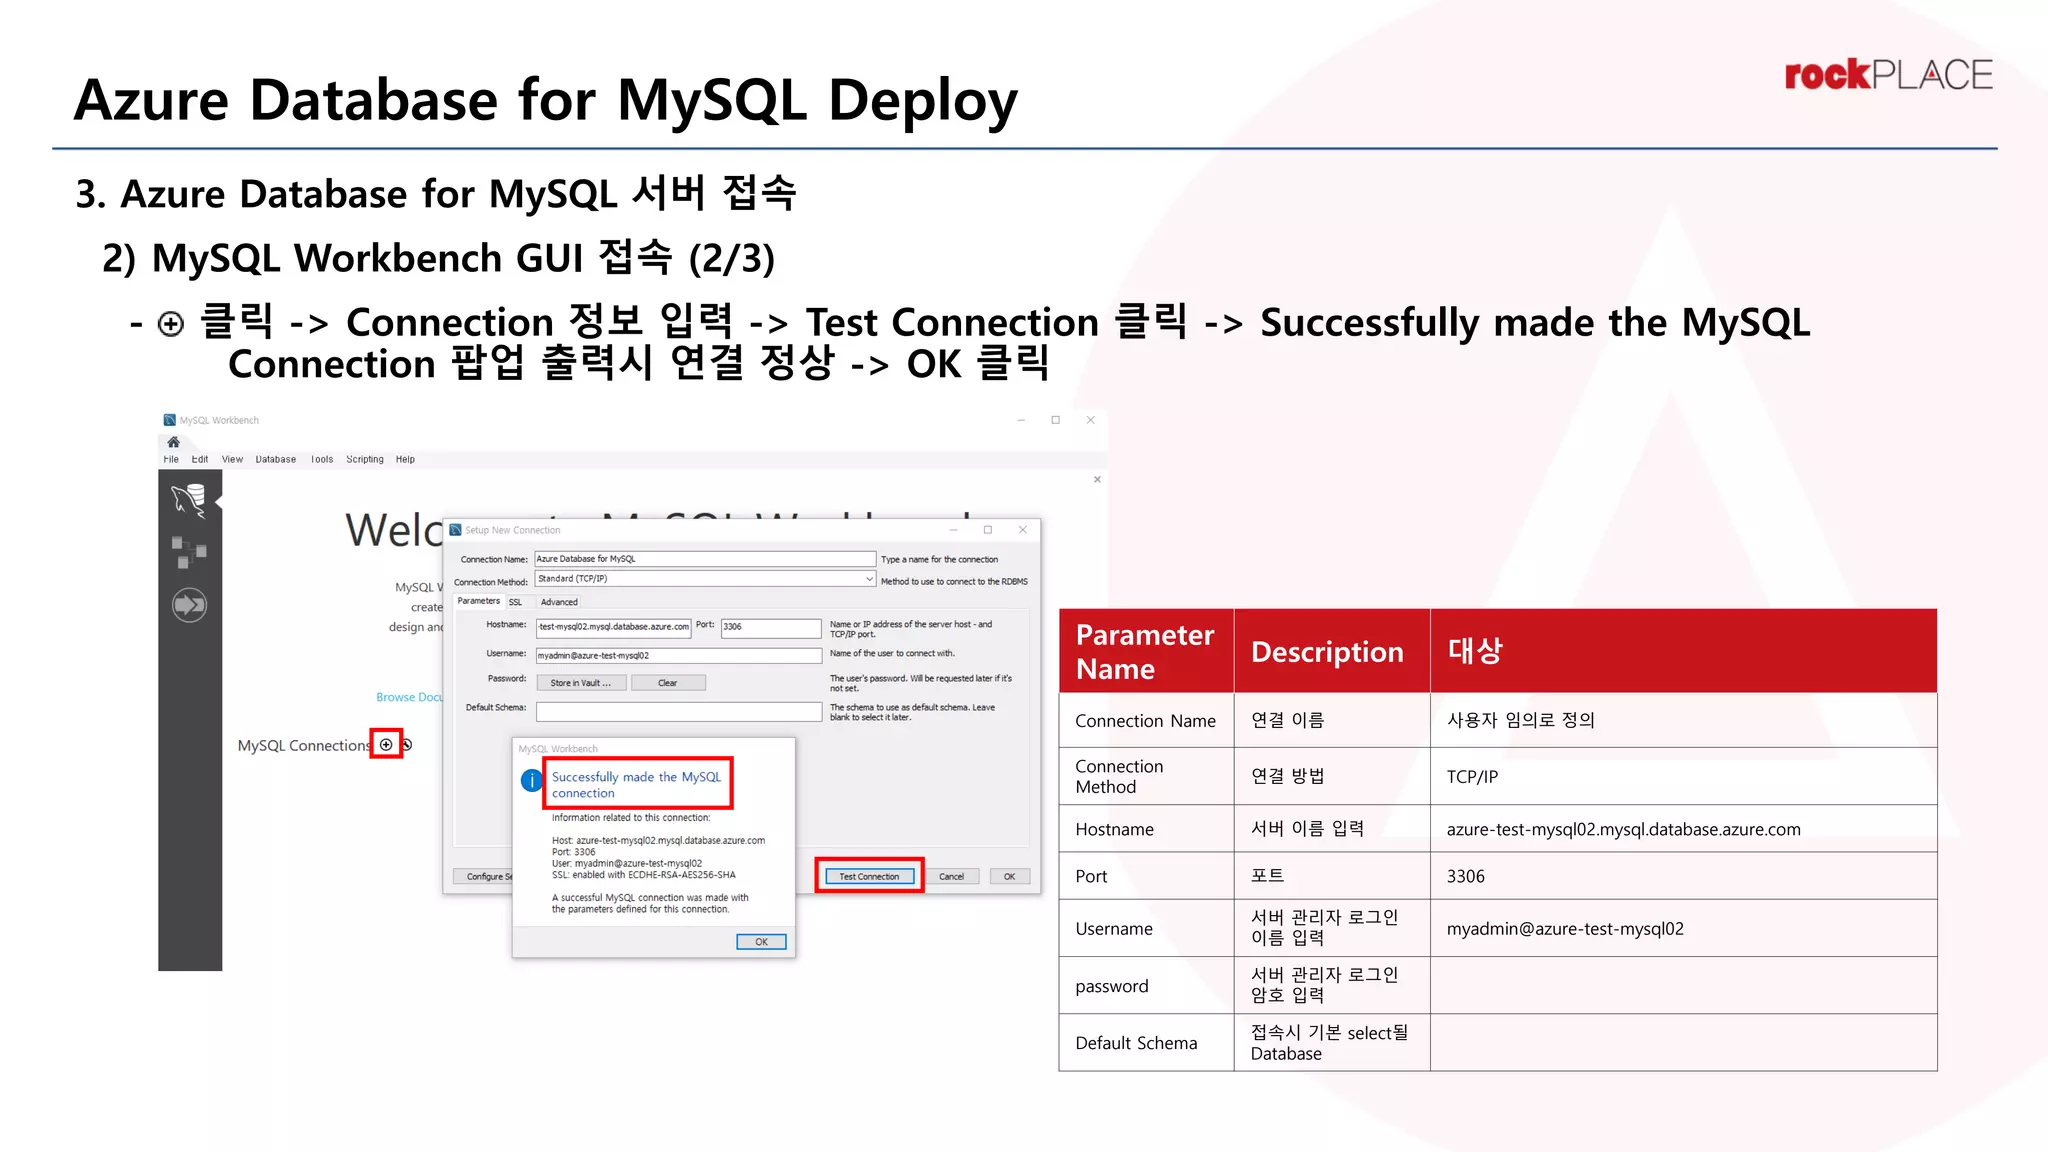The height and width of the screenshot is (1152, 2048).
Task: Open the File menu
Action: coord(171,459)
